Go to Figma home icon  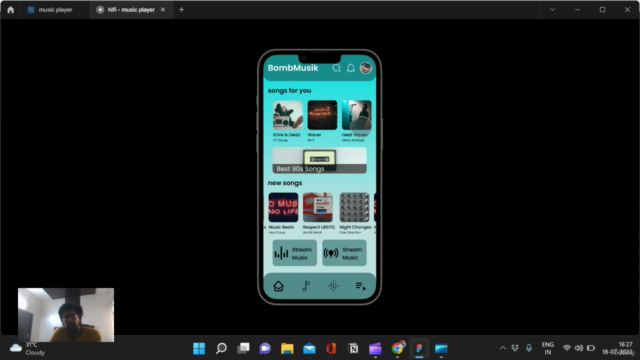[11, 10]
